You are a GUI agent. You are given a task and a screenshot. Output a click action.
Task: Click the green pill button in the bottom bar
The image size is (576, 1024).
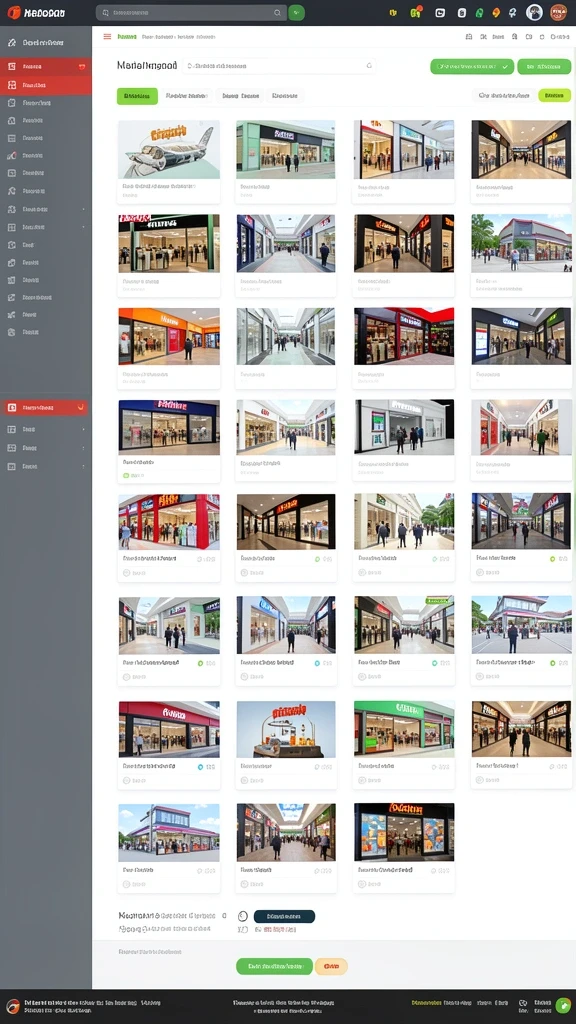(274, 966)
